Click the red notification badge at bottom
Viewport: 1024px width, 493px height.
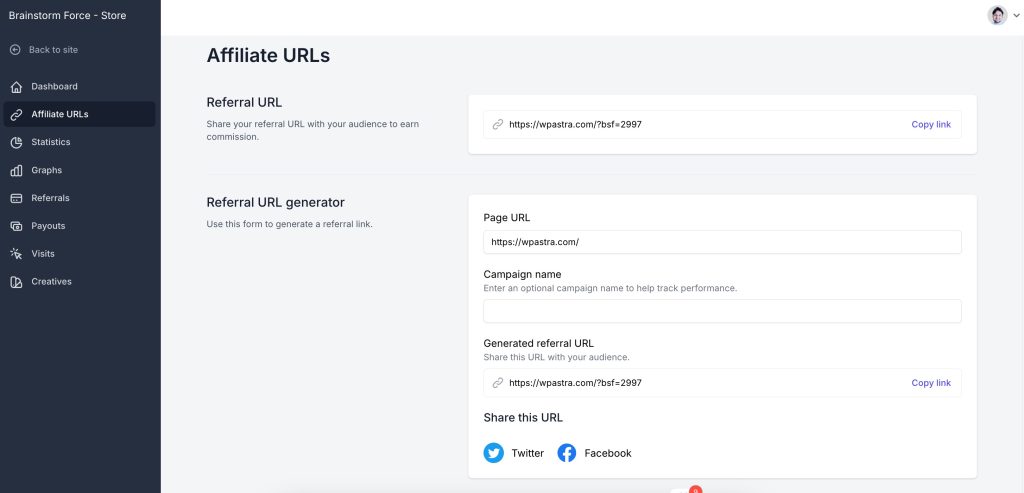tap(695, 489)
